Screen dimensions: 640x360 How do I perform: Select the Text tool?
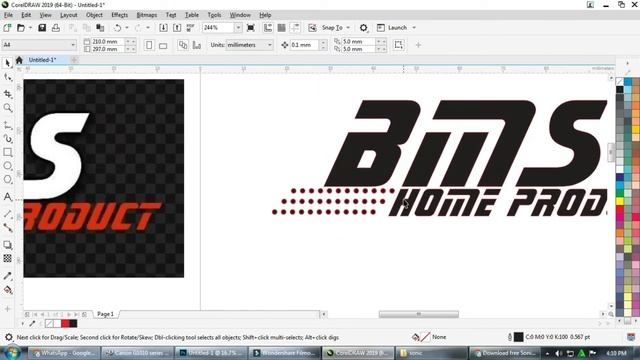(x=7, y=197)
